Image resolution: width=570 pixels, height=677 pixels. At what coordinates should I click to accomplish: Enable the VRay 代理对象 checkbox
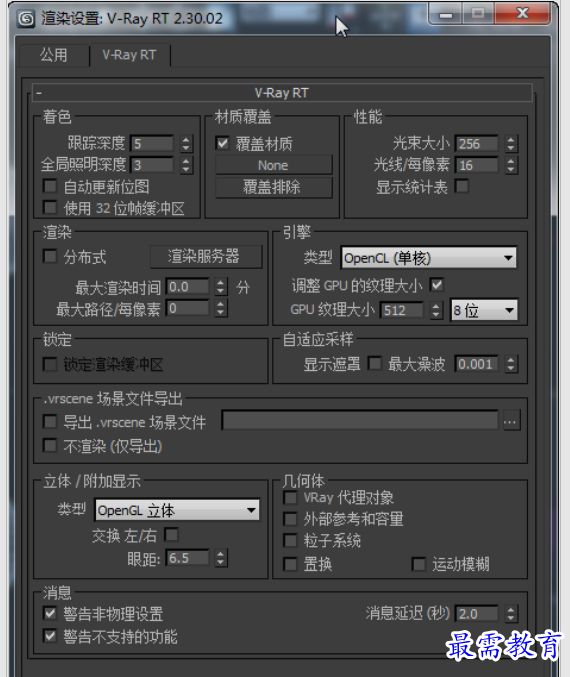[290, 497]
